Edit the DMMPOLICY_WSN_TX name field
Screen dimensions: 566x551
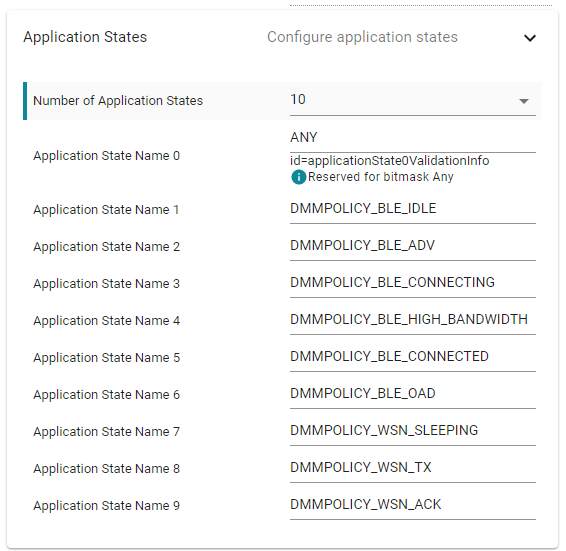(x=413, y=468)
